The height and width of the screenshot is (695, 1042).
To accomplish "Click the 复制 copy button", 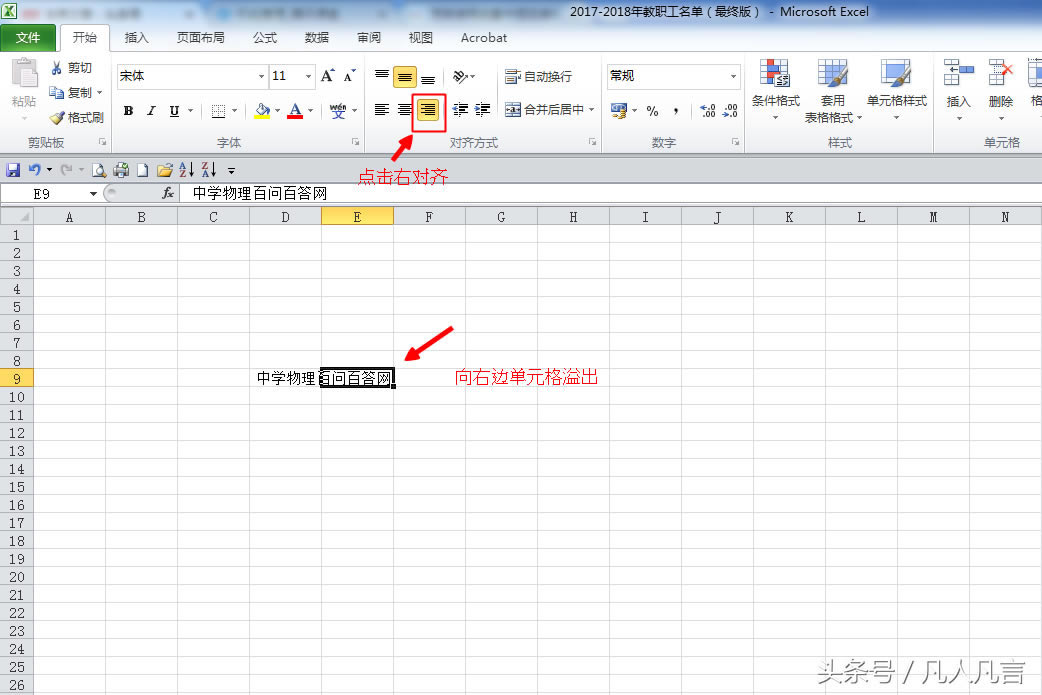I will click(77, 92).
